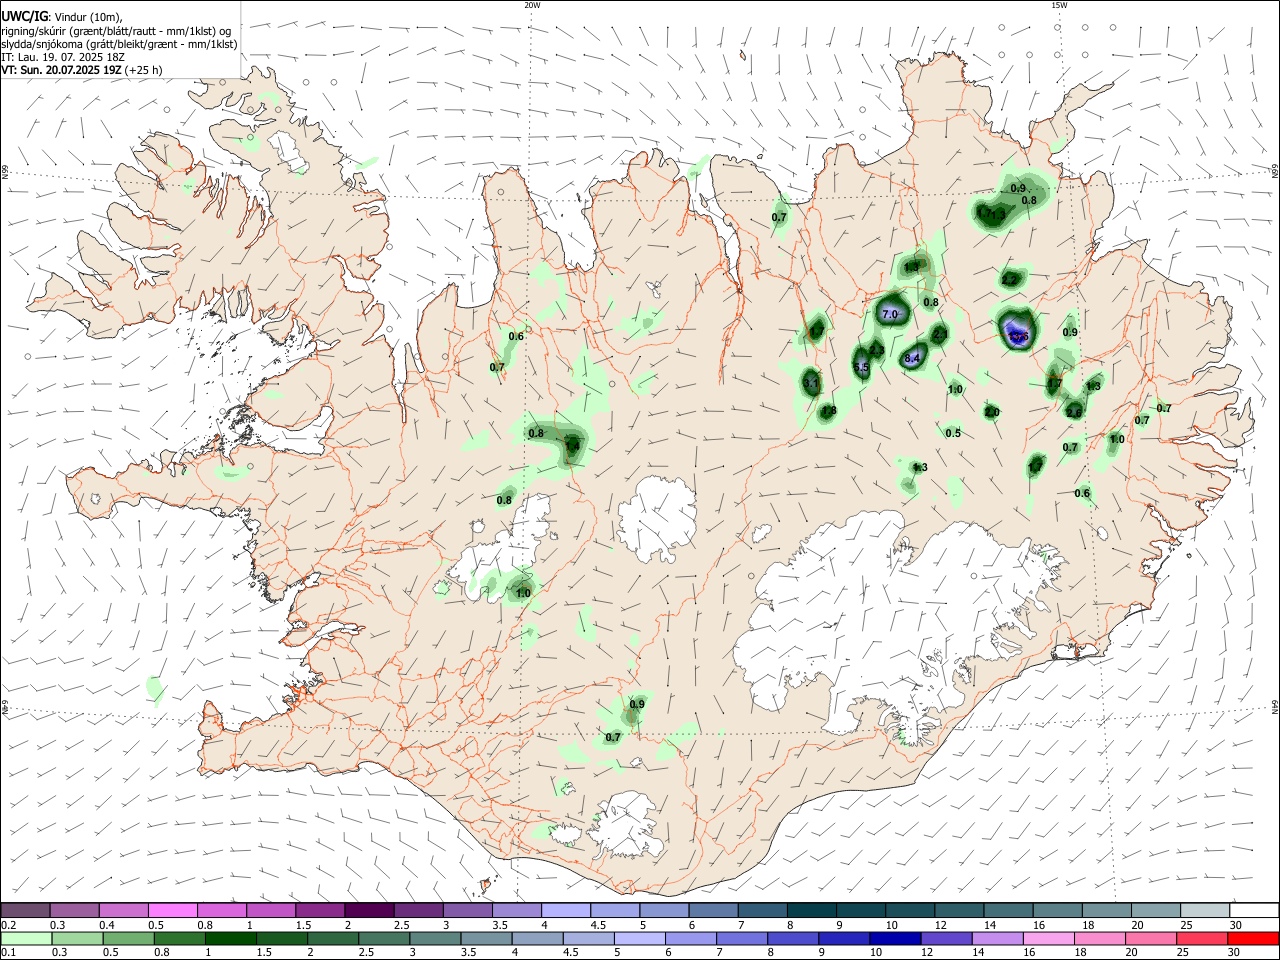Click the round Hofsjökull glacier in central Iceland

point(657,518)
